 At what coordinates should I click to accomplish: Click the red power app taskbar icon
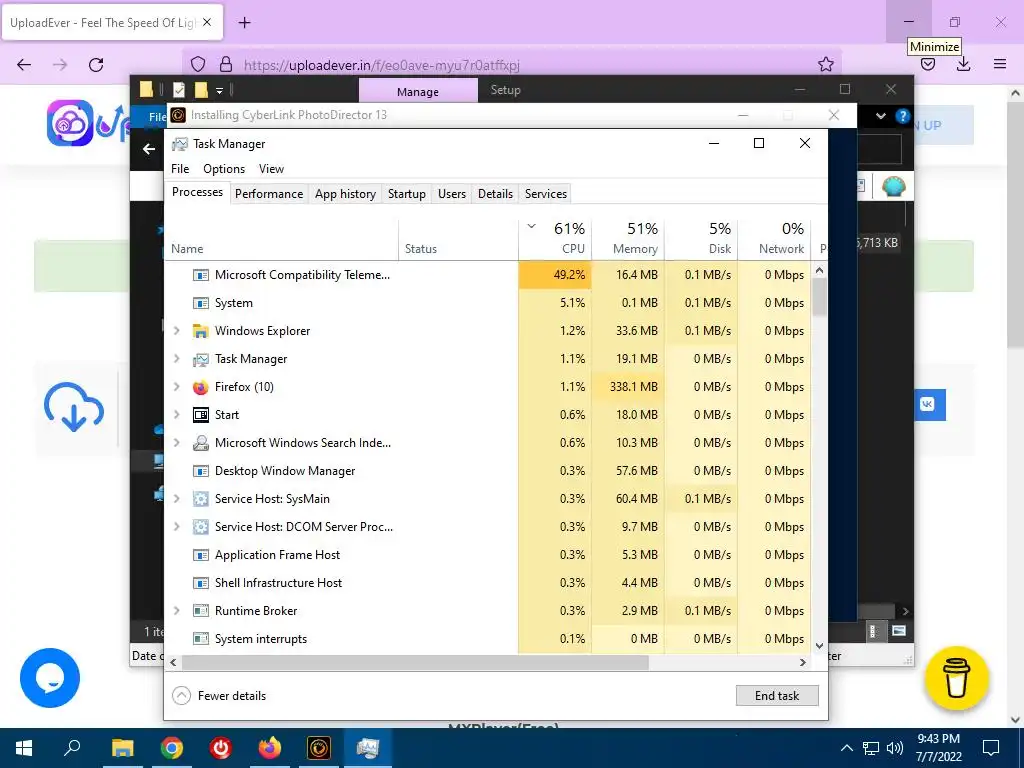point(221,748)
